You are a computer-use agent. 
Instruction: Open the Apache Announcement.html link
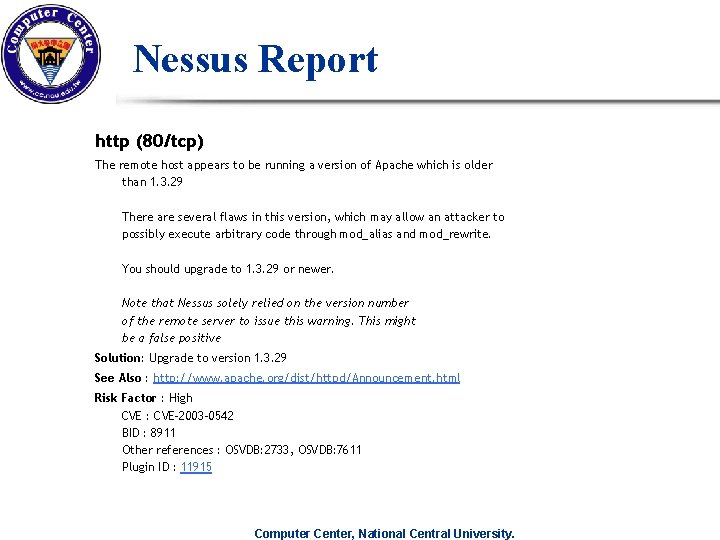(x=306, y=378)
